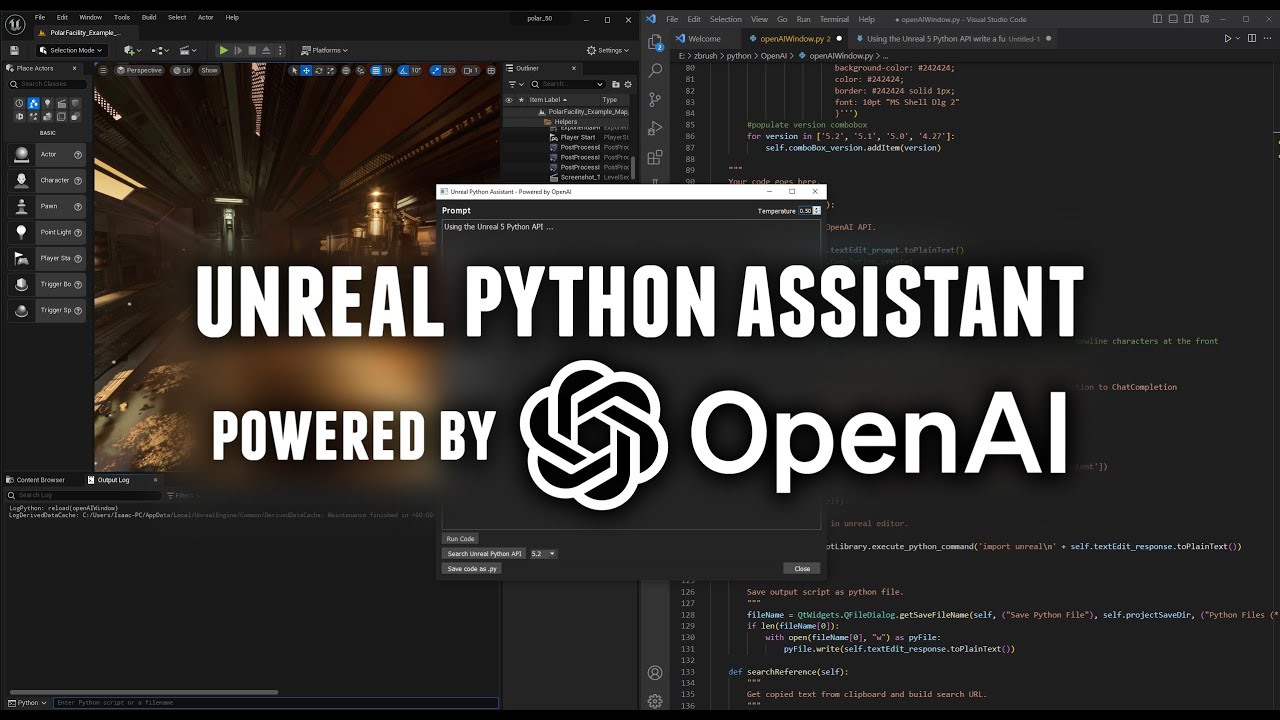Viewport: 1280px width, 720px height.
Task: Select the Helpers folder in Outliner
Action: (566, 122)
